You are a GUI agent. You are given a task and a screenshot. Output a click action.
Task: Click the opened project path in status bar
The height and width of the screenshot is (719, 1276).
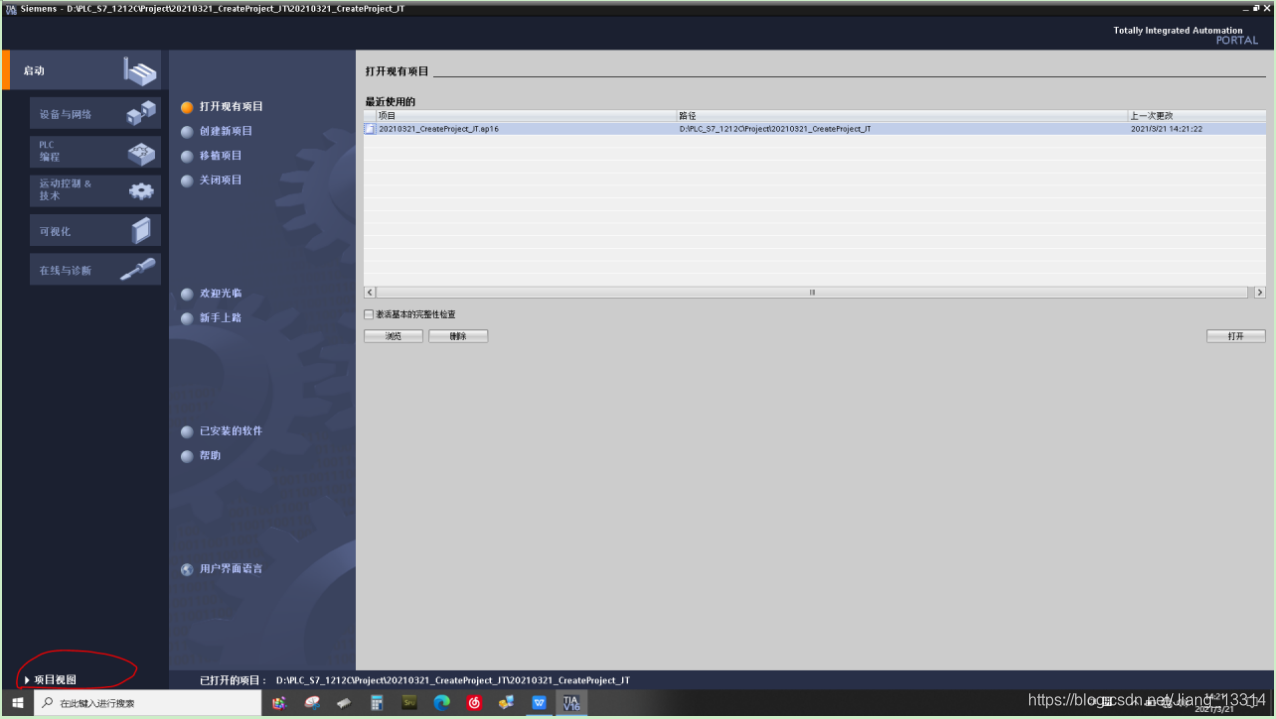click(453, 680)
